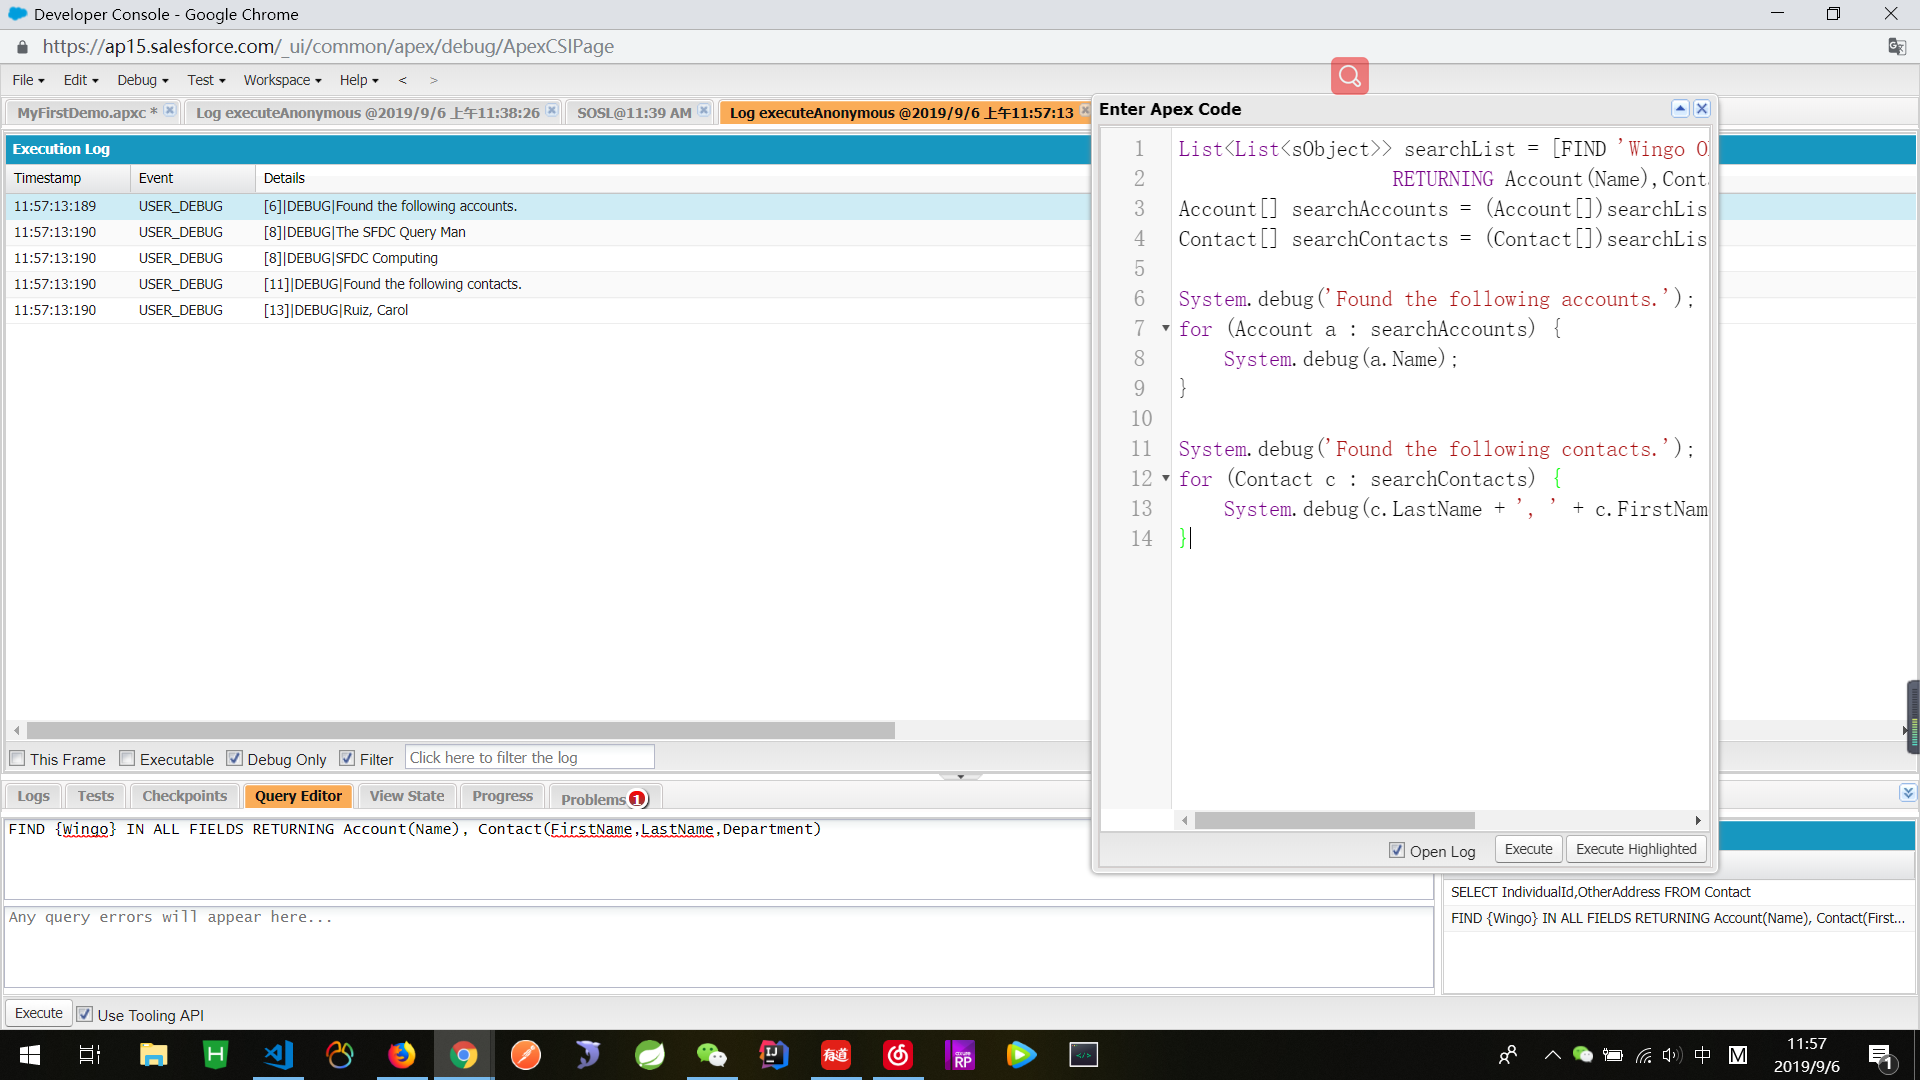Screen dimensions: 1920x1080
Task: Open NetEase Cloud Music from taskbar
Action: (x=898, y=1055)
